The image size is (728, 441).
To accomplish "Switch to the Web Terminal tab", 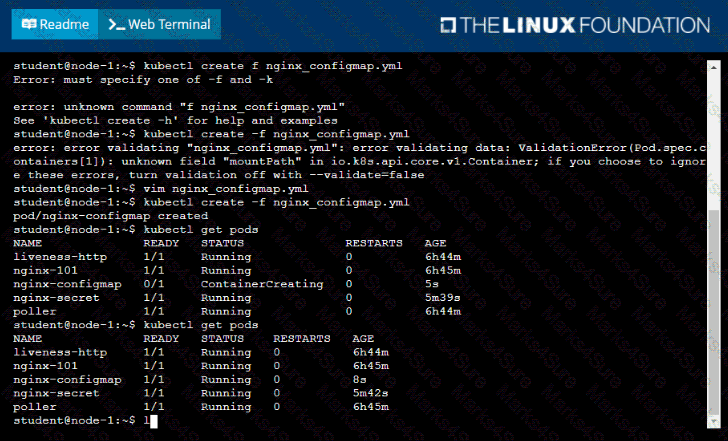I will (x=160, y=24).
